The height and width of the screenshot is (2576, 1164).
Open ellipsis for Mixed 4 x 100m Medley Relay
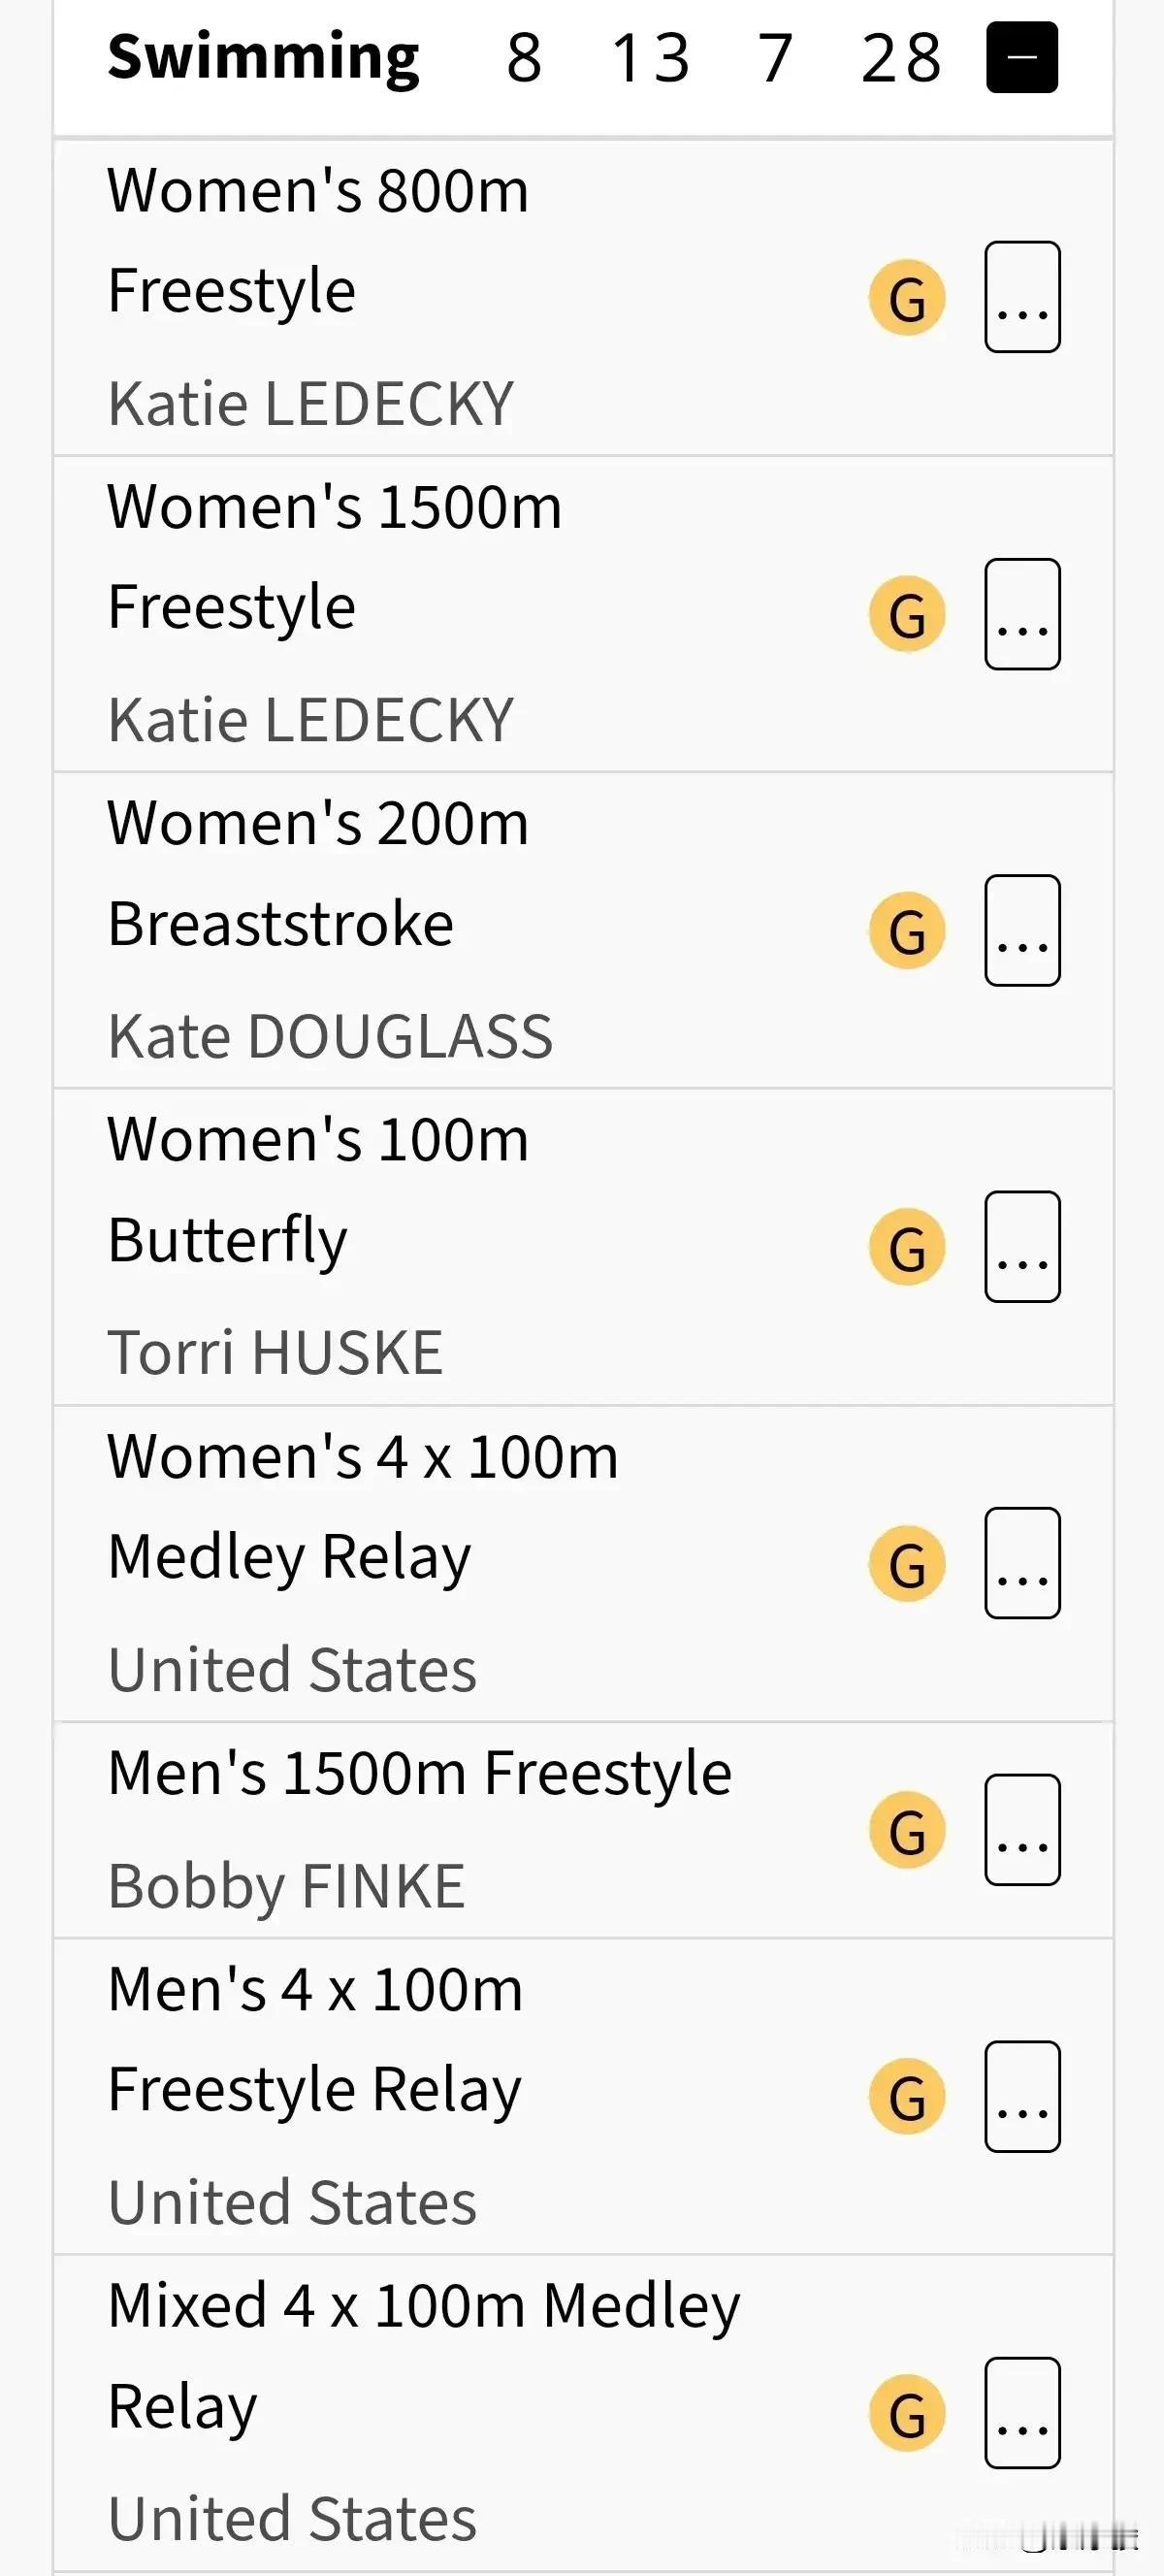(1022, 2413)
